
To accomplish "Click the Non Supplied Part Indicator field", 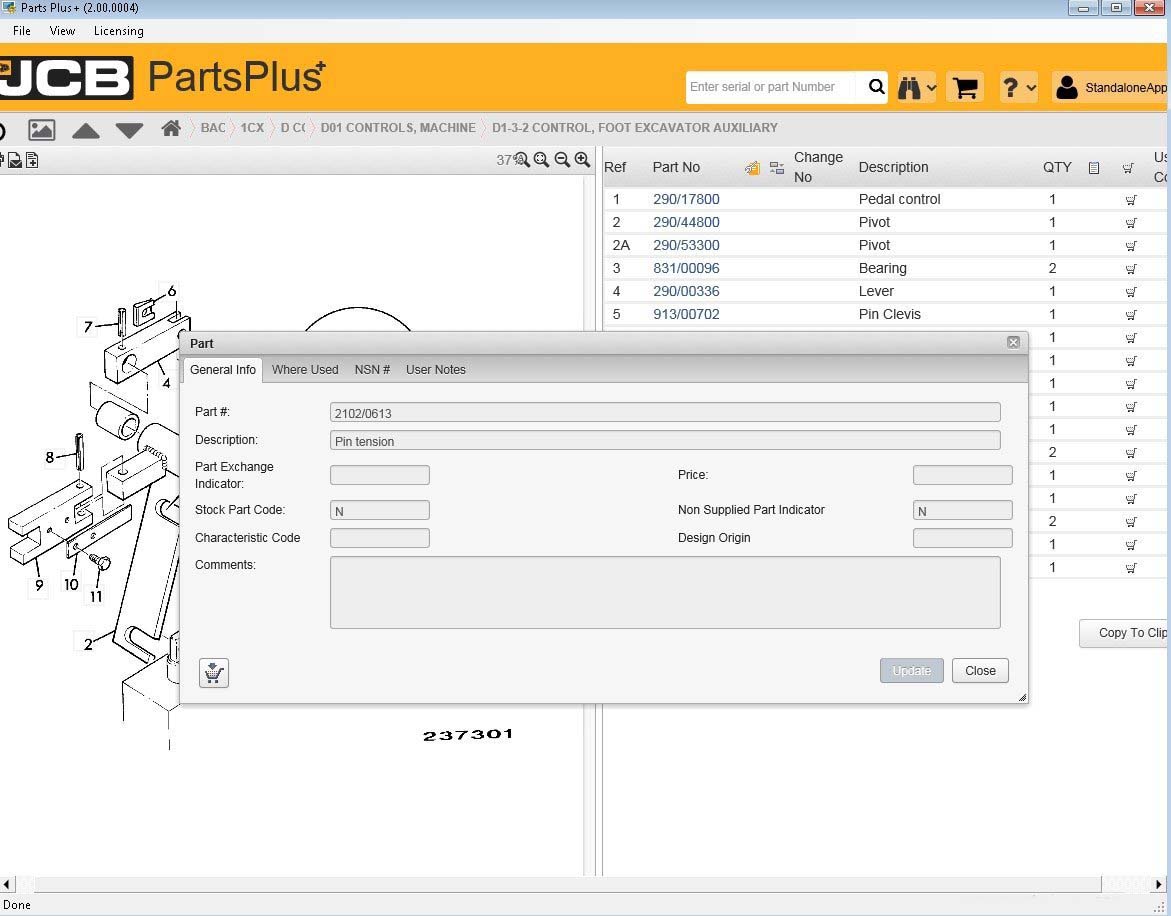I will pos(963,511).
